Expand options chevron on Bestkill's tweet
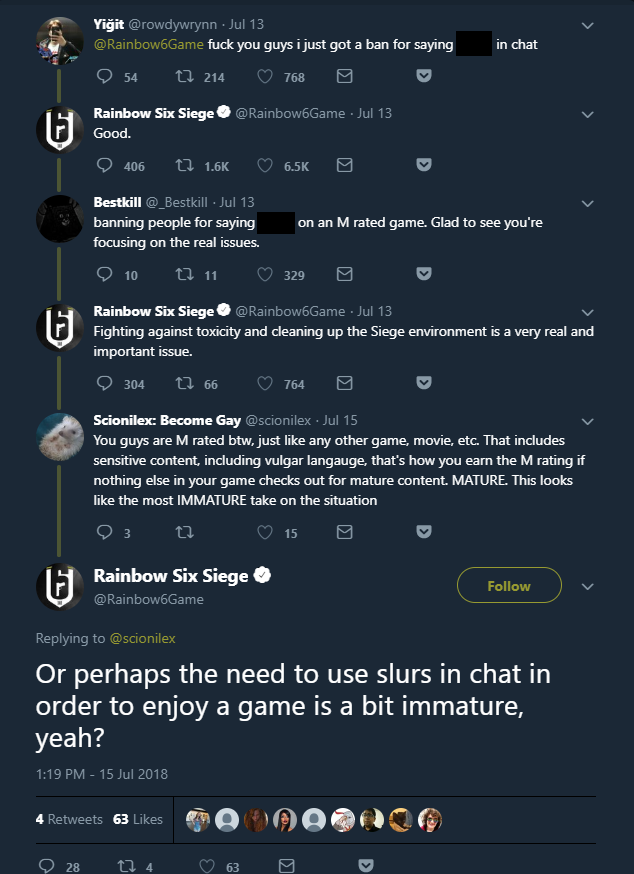Screen dimensions: 634x874 tap(587, 202)
